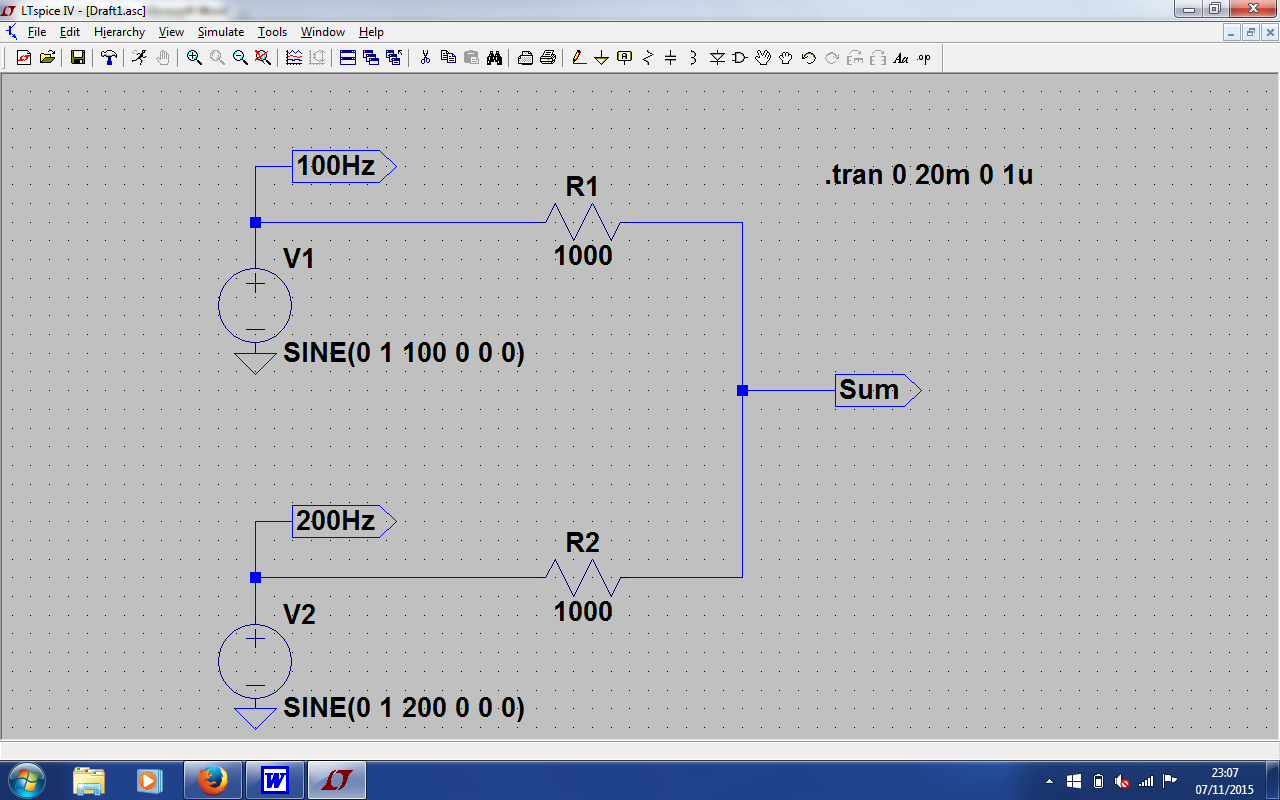Click the Pick Visible Traces icon
This screenshot has height=800, width=1280.
294,58
